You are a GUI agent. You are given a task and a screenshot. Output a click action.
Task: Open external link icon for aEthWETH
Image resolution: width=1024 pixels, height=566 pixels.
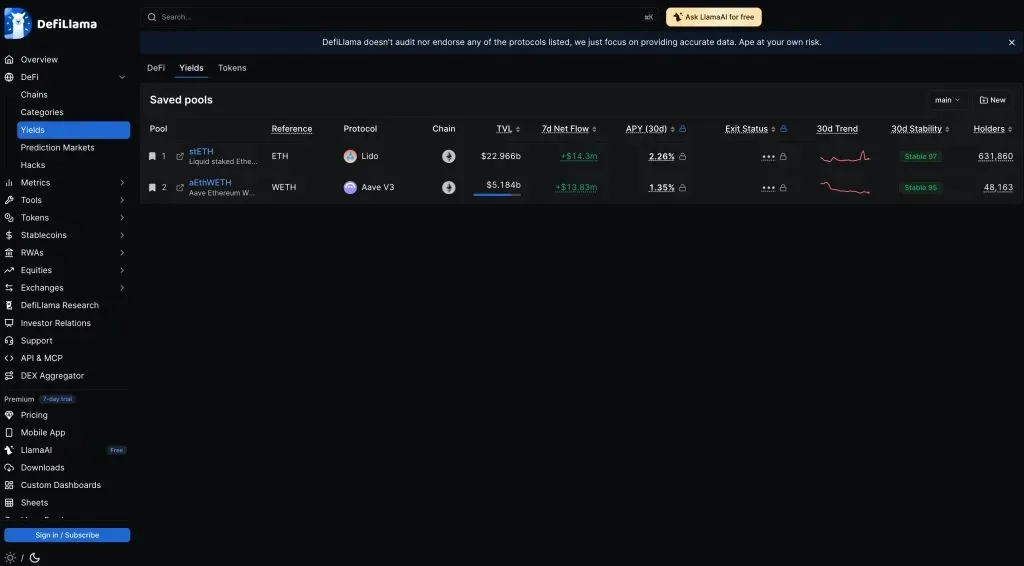180,188
